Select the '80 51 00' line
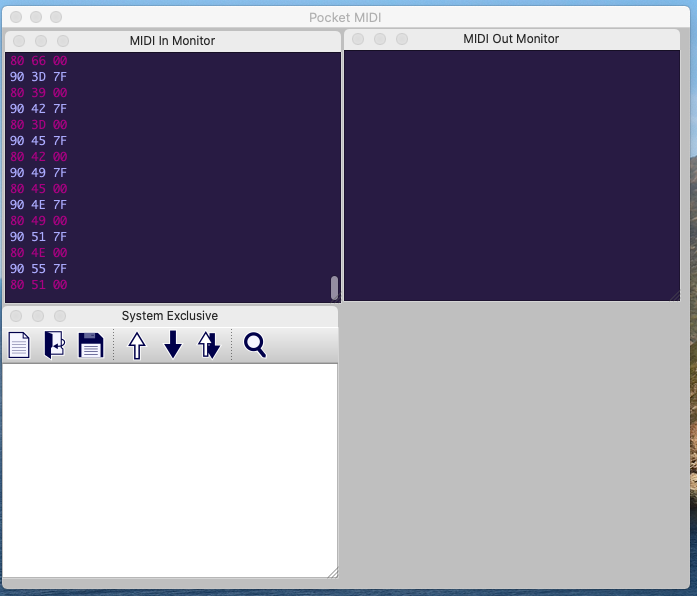Screen dimensions: 697x596 39,285
